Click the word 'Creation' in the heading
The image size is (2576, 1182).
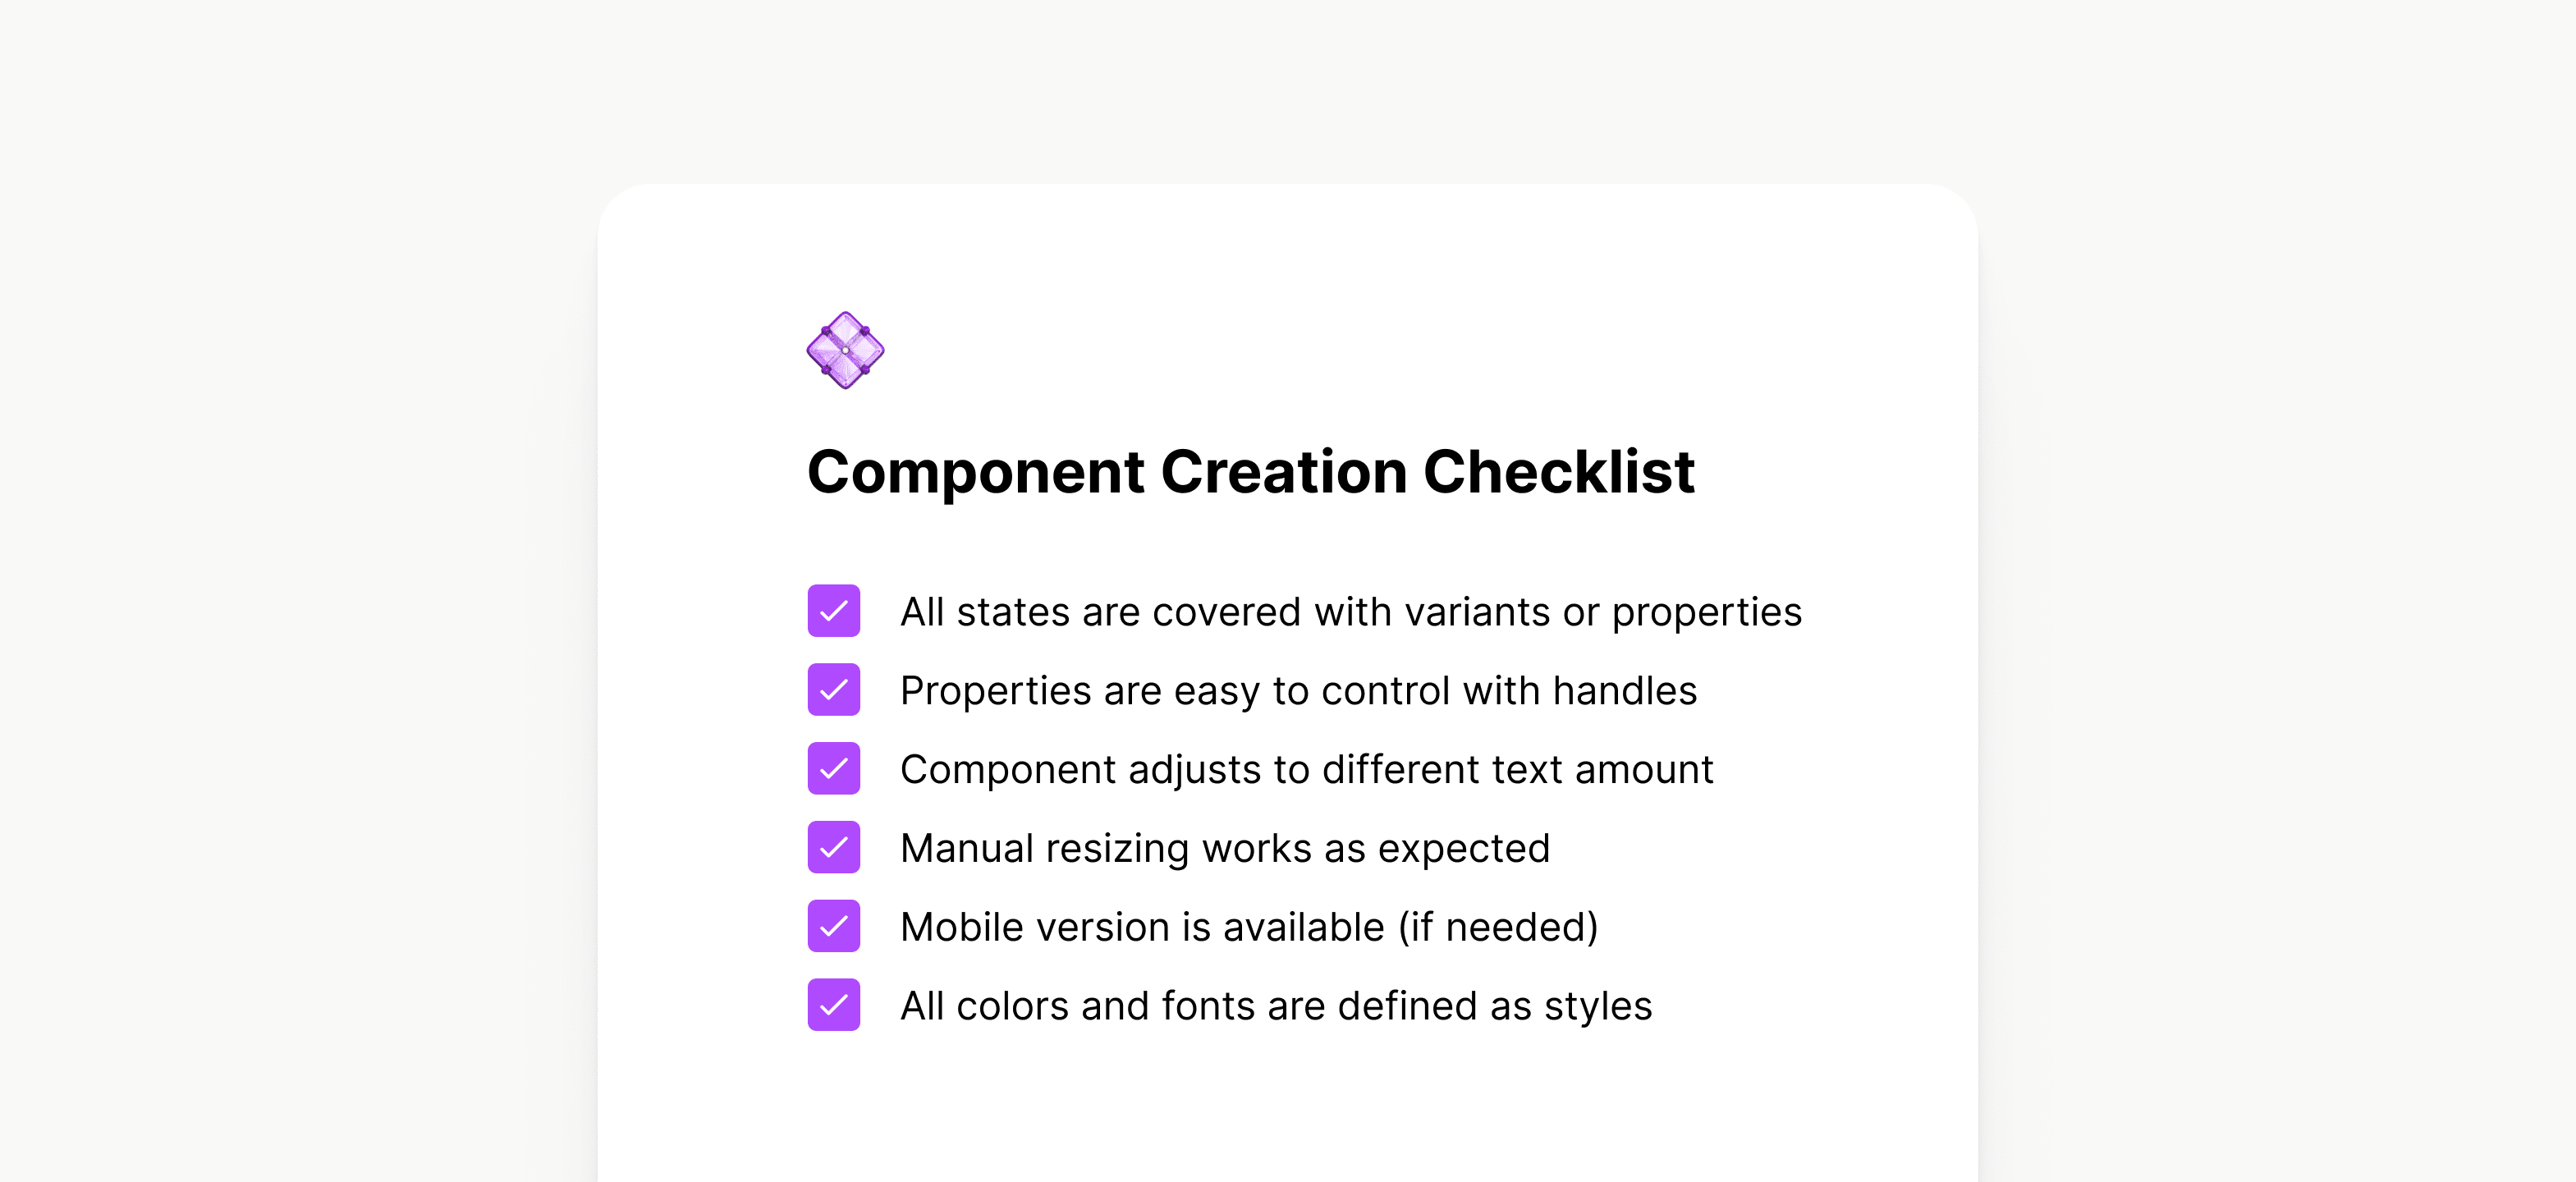[1284, 471]
